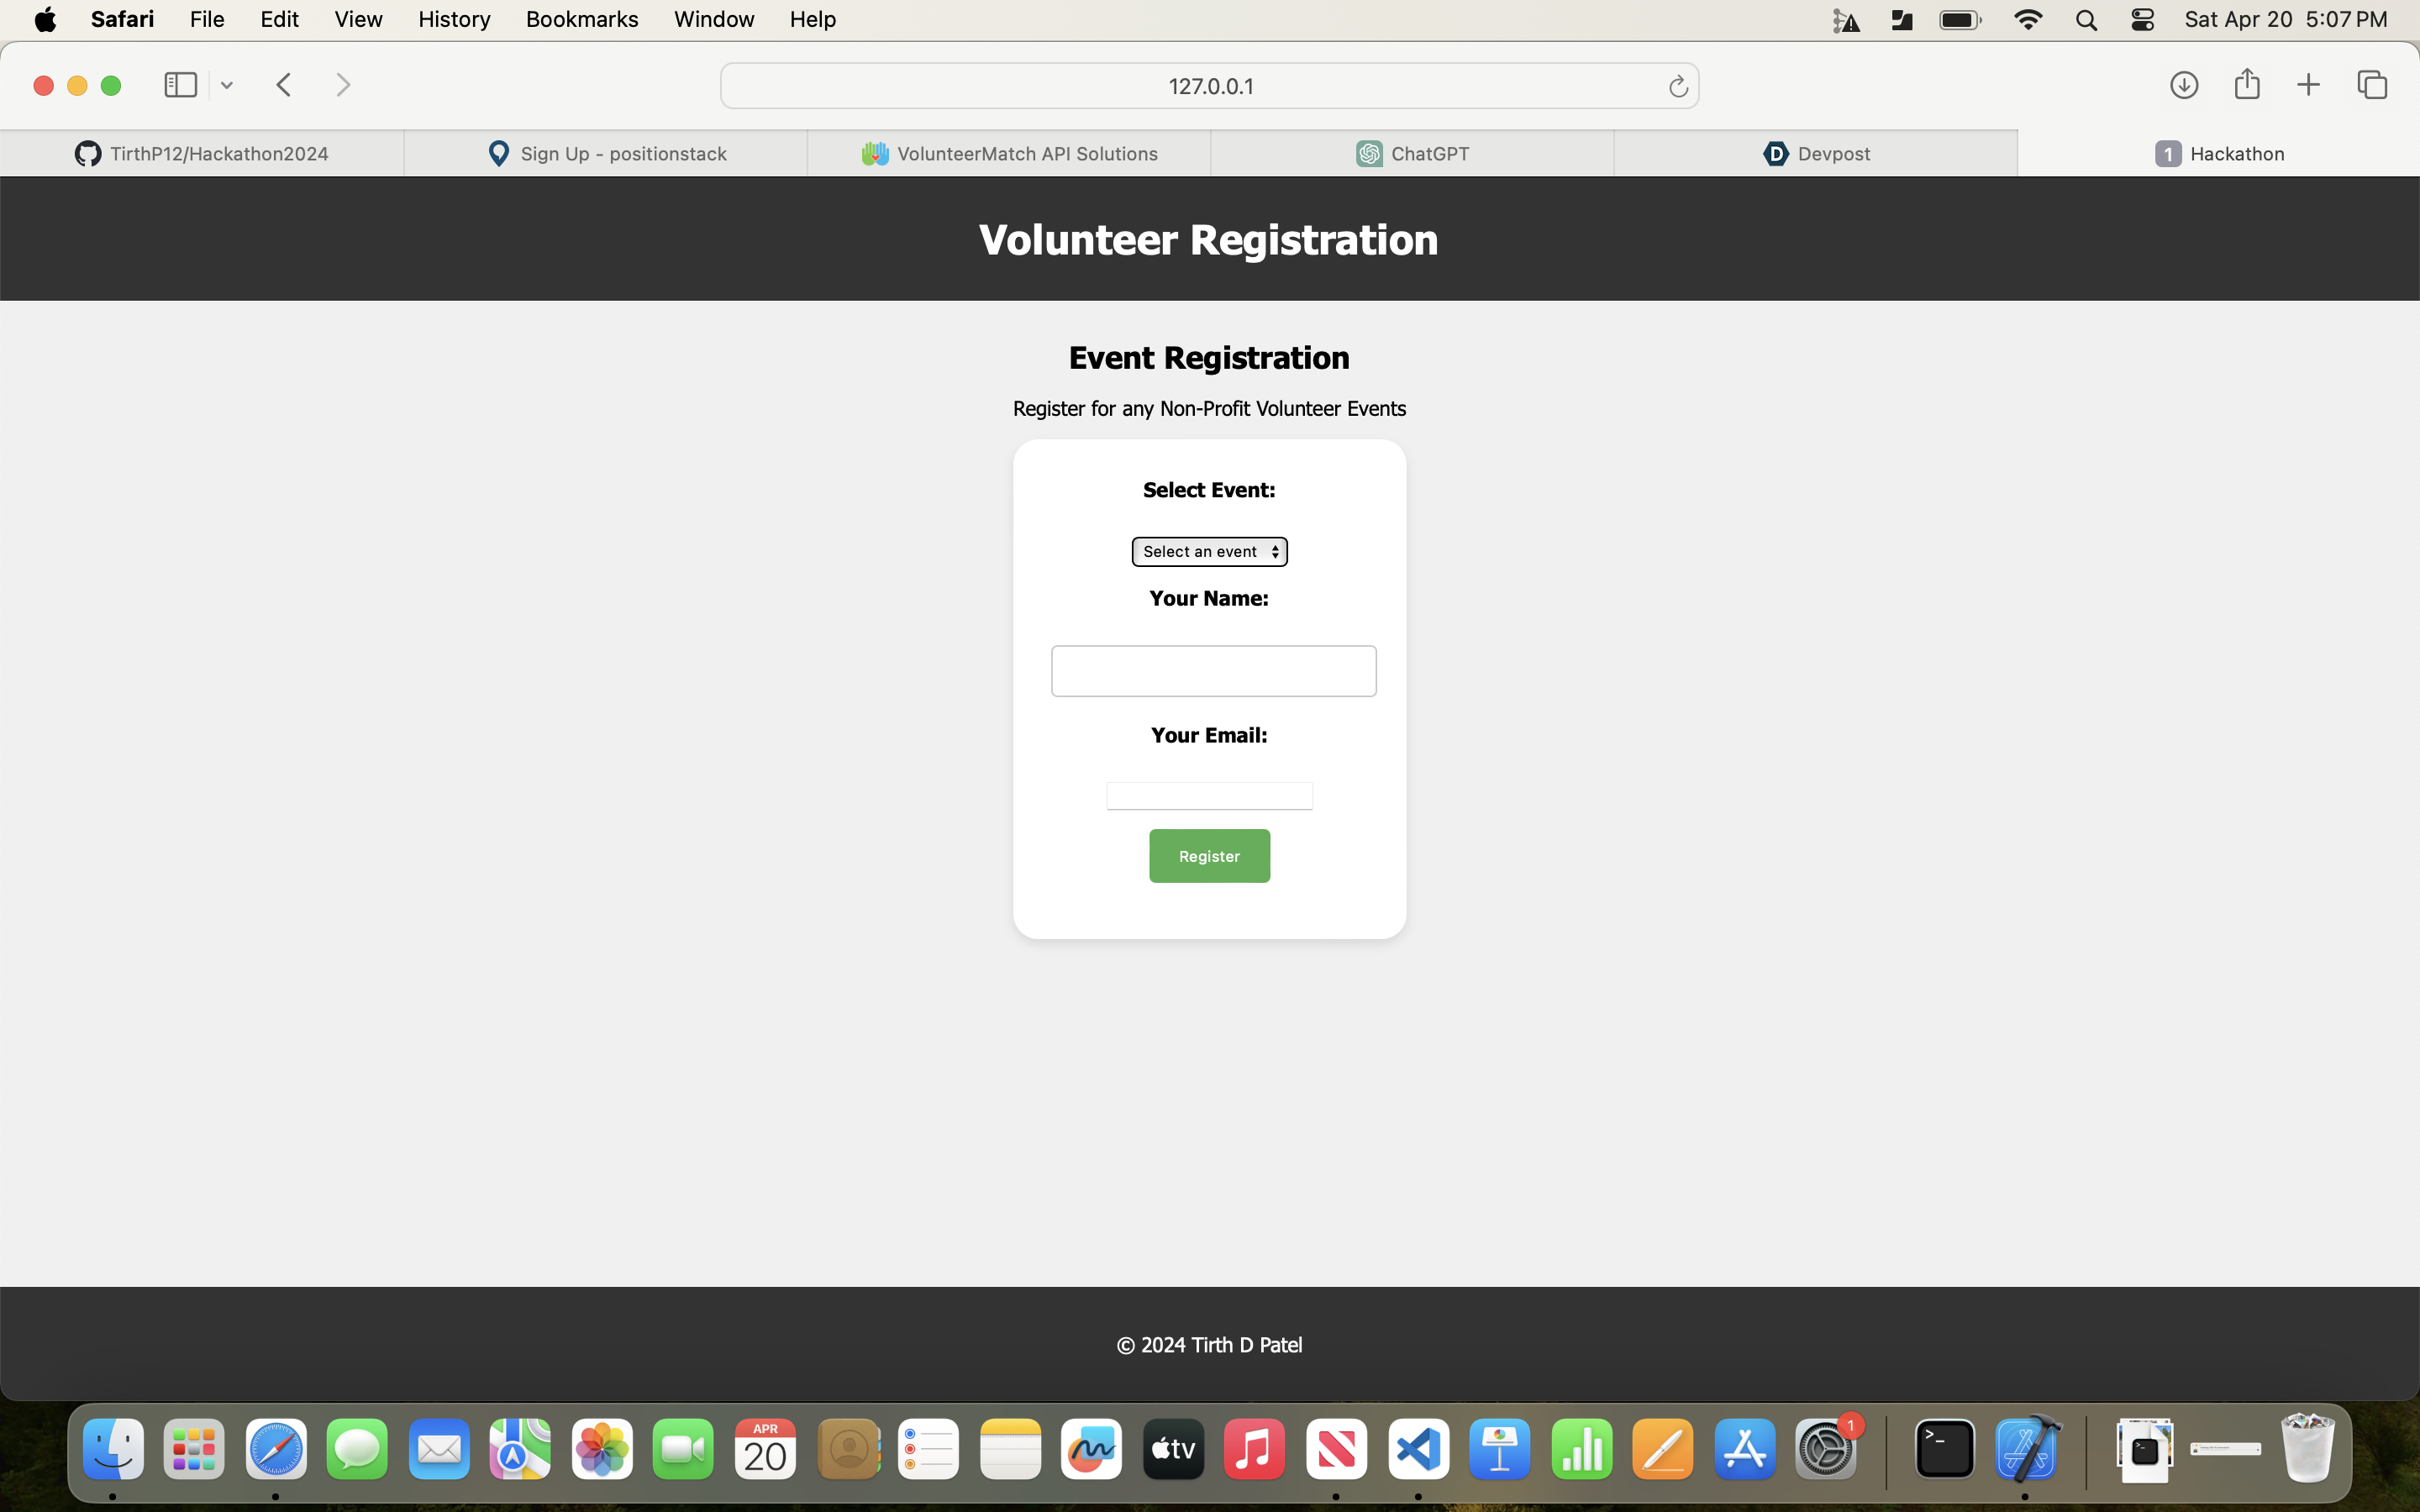Open the Share sheet icon
The image size is (2420, 1512).
tap(2246, 84)
